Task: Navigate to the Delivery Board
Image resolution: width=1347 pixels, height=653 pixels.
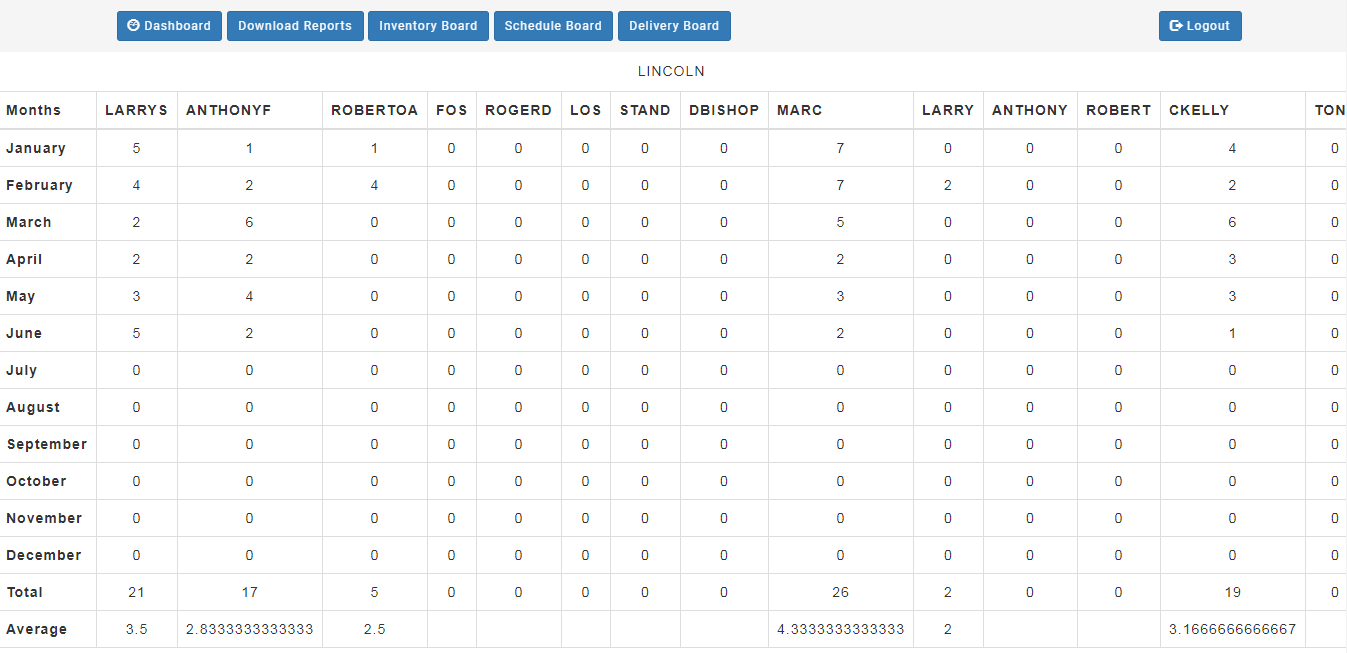Action: click(674, 26)
